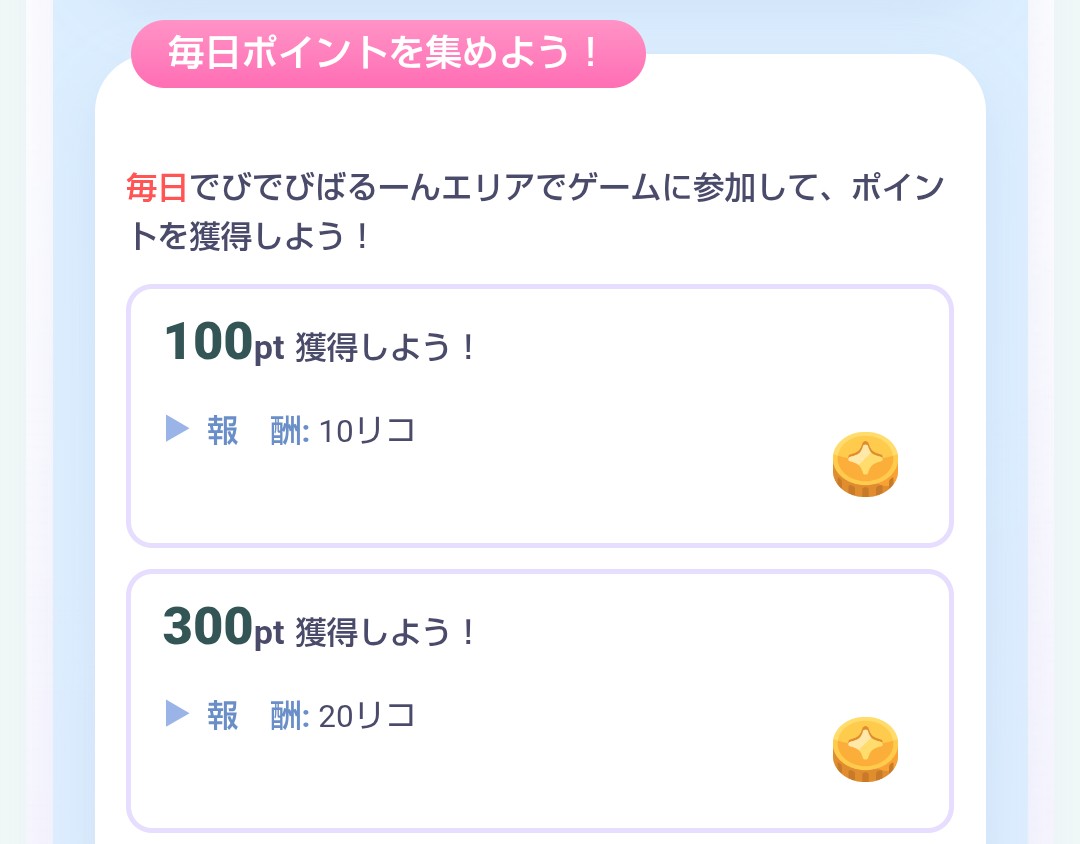1080x844 pixels.
Task: Tap the pt unit after the 300
Action: click(269, 633)
